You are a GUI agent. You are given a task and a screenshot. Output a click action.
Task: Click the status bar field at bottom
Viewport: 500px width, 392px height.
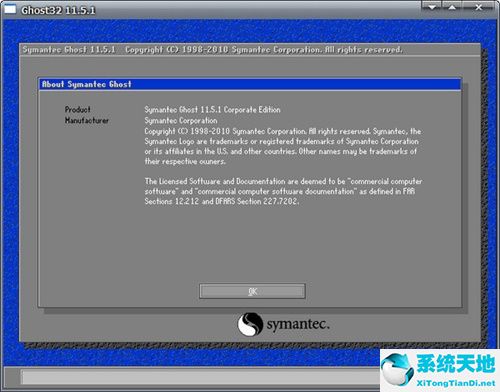(x=200, y=377)
